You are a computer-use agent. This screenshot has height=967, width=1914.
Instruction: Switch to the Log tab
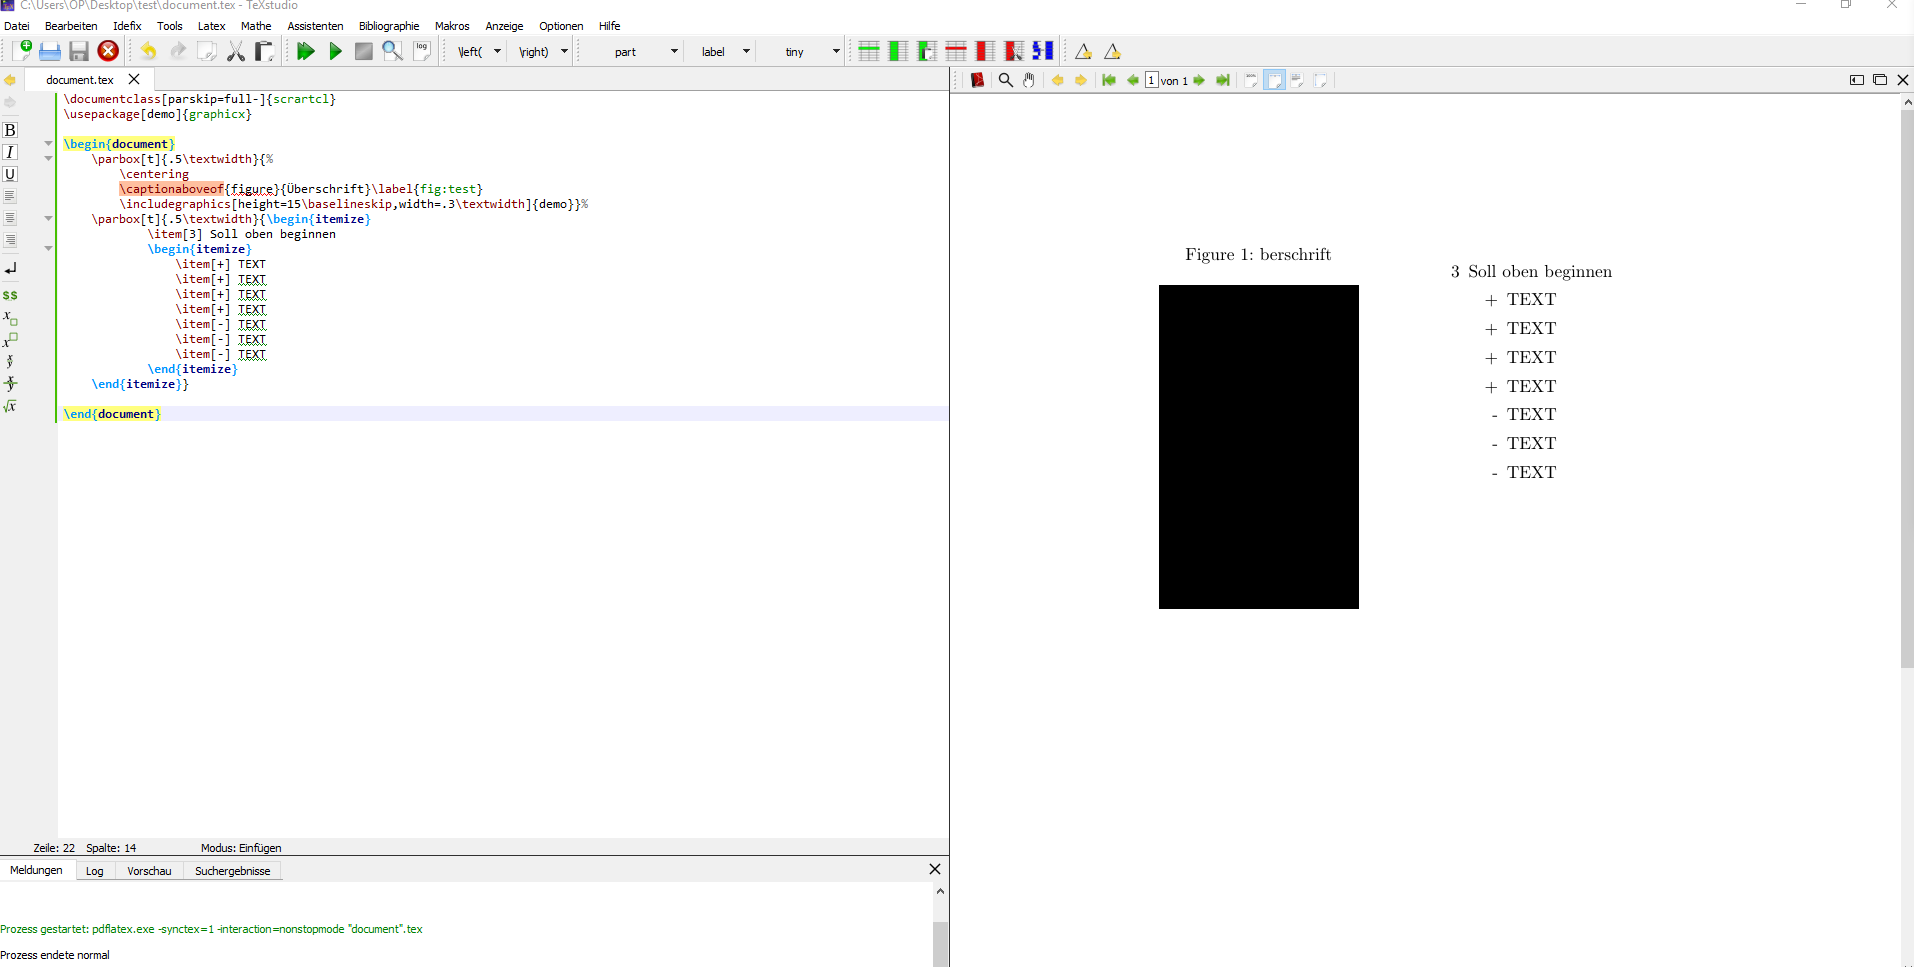[94, 871]
